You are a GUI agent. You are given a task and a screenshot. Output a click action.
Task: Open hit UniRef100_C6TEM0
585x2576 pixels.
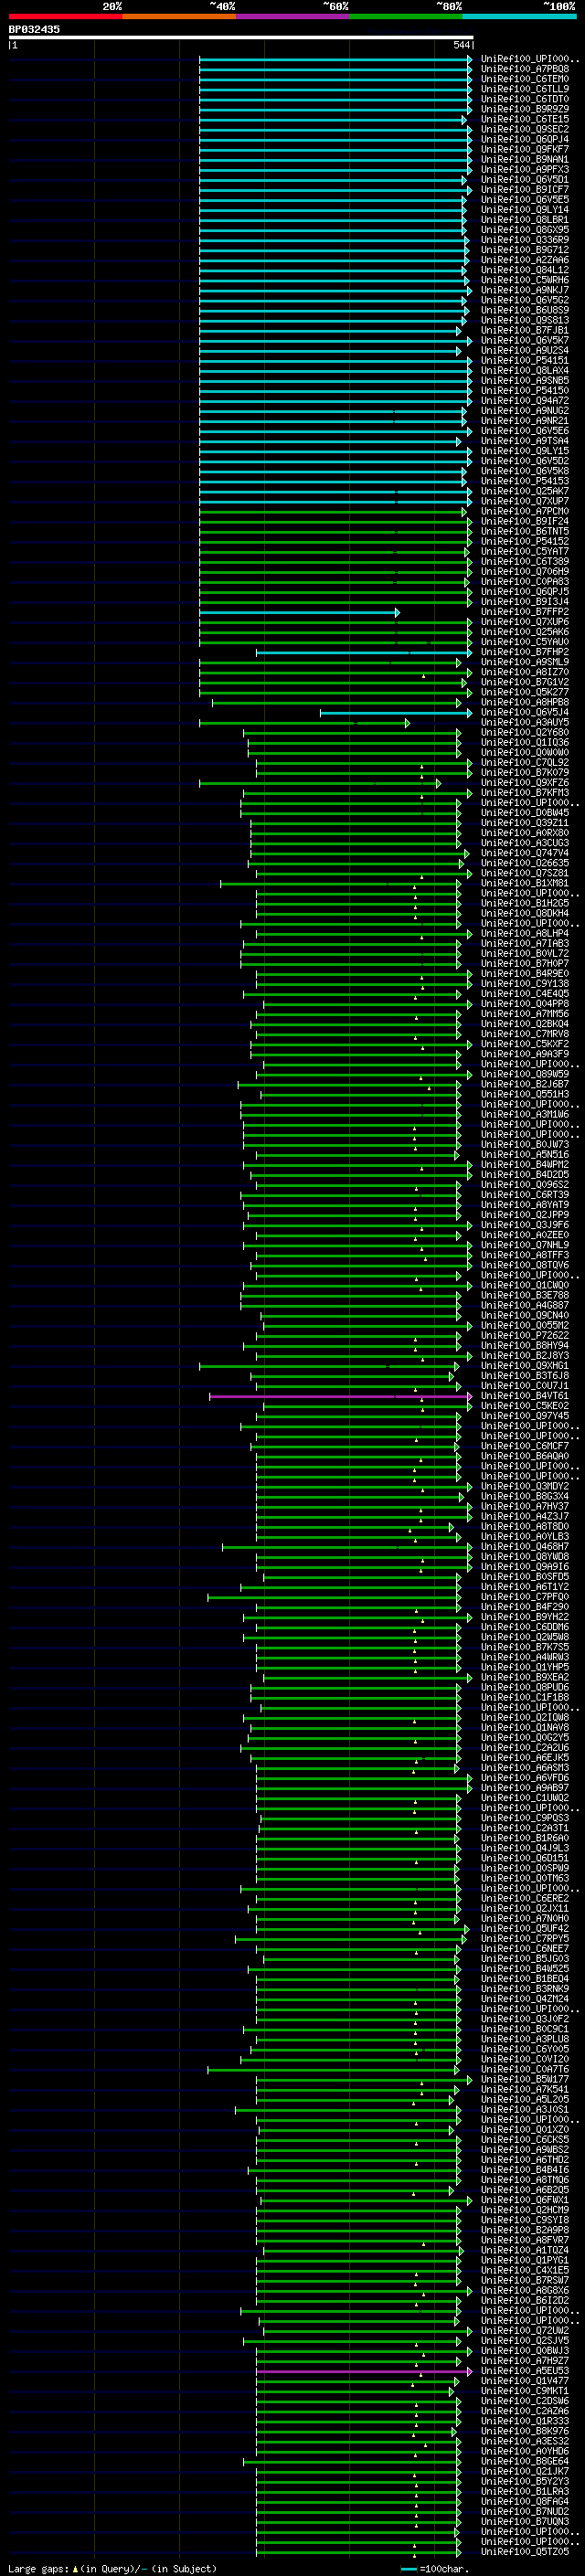click(x=524, y=79)
